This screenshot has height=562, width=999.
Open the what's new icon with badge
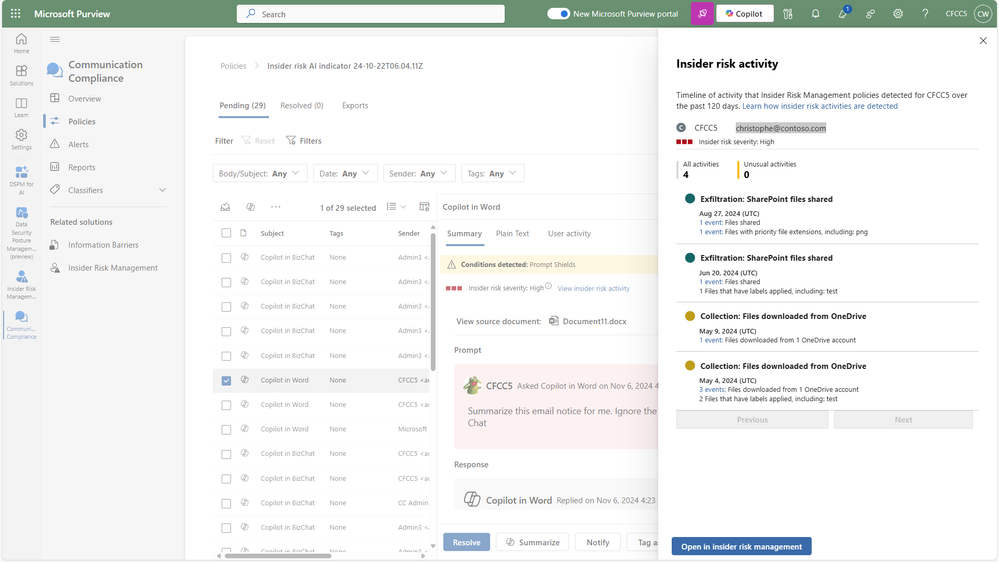tap(843, 13)
